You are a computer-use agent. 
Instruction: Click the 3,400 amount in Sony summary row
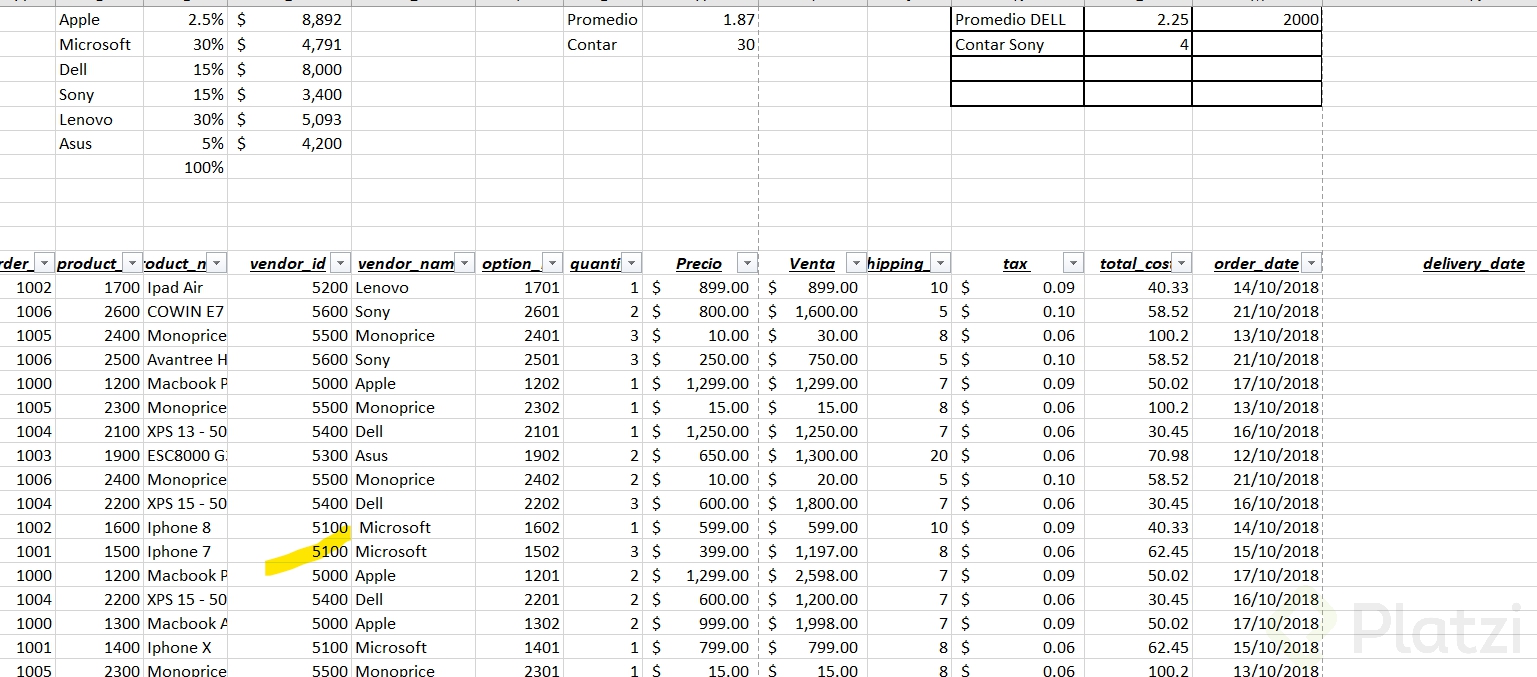(289, 94)
